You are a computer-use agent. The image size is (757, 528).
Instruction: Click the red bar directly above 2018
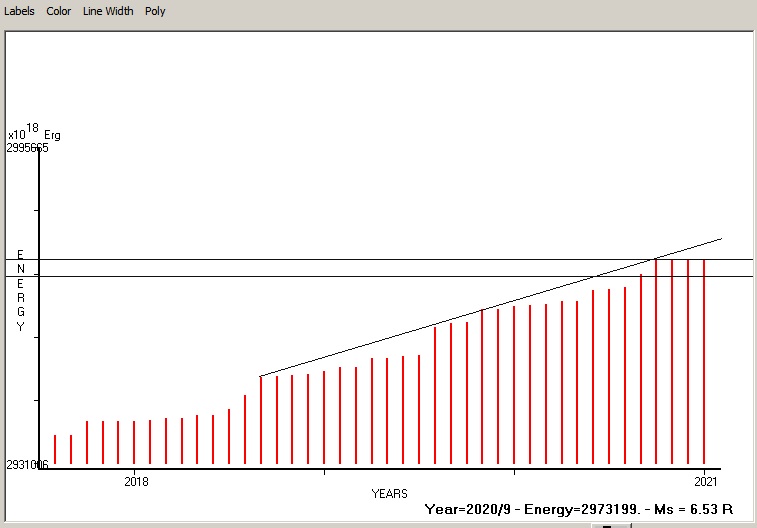click(x=134, y=442)
